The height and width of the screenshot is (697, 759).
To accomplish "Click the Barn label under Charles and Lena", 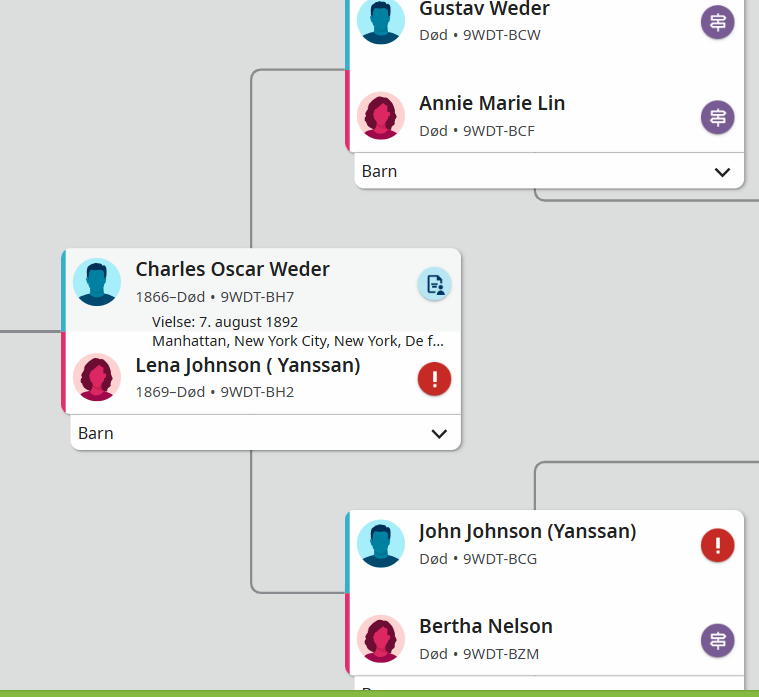I will [x=96, y=433].
